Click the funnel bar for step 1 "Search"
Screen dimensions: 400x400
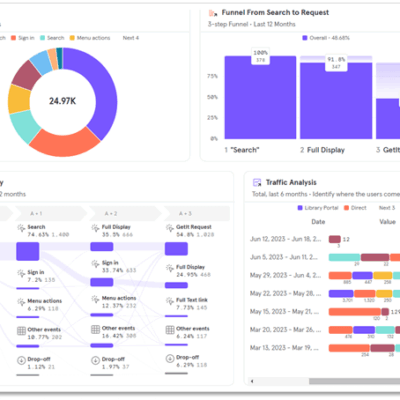pos(260,97)
